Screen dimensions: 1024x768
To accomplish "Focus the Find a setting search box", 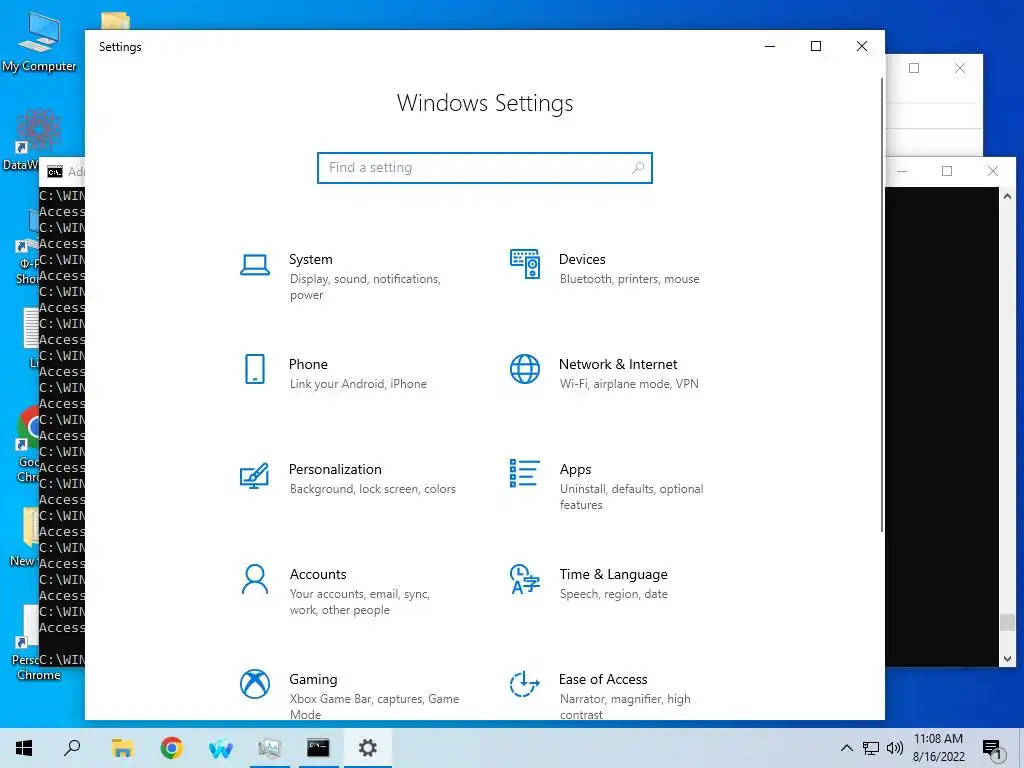I will (485, 168).
